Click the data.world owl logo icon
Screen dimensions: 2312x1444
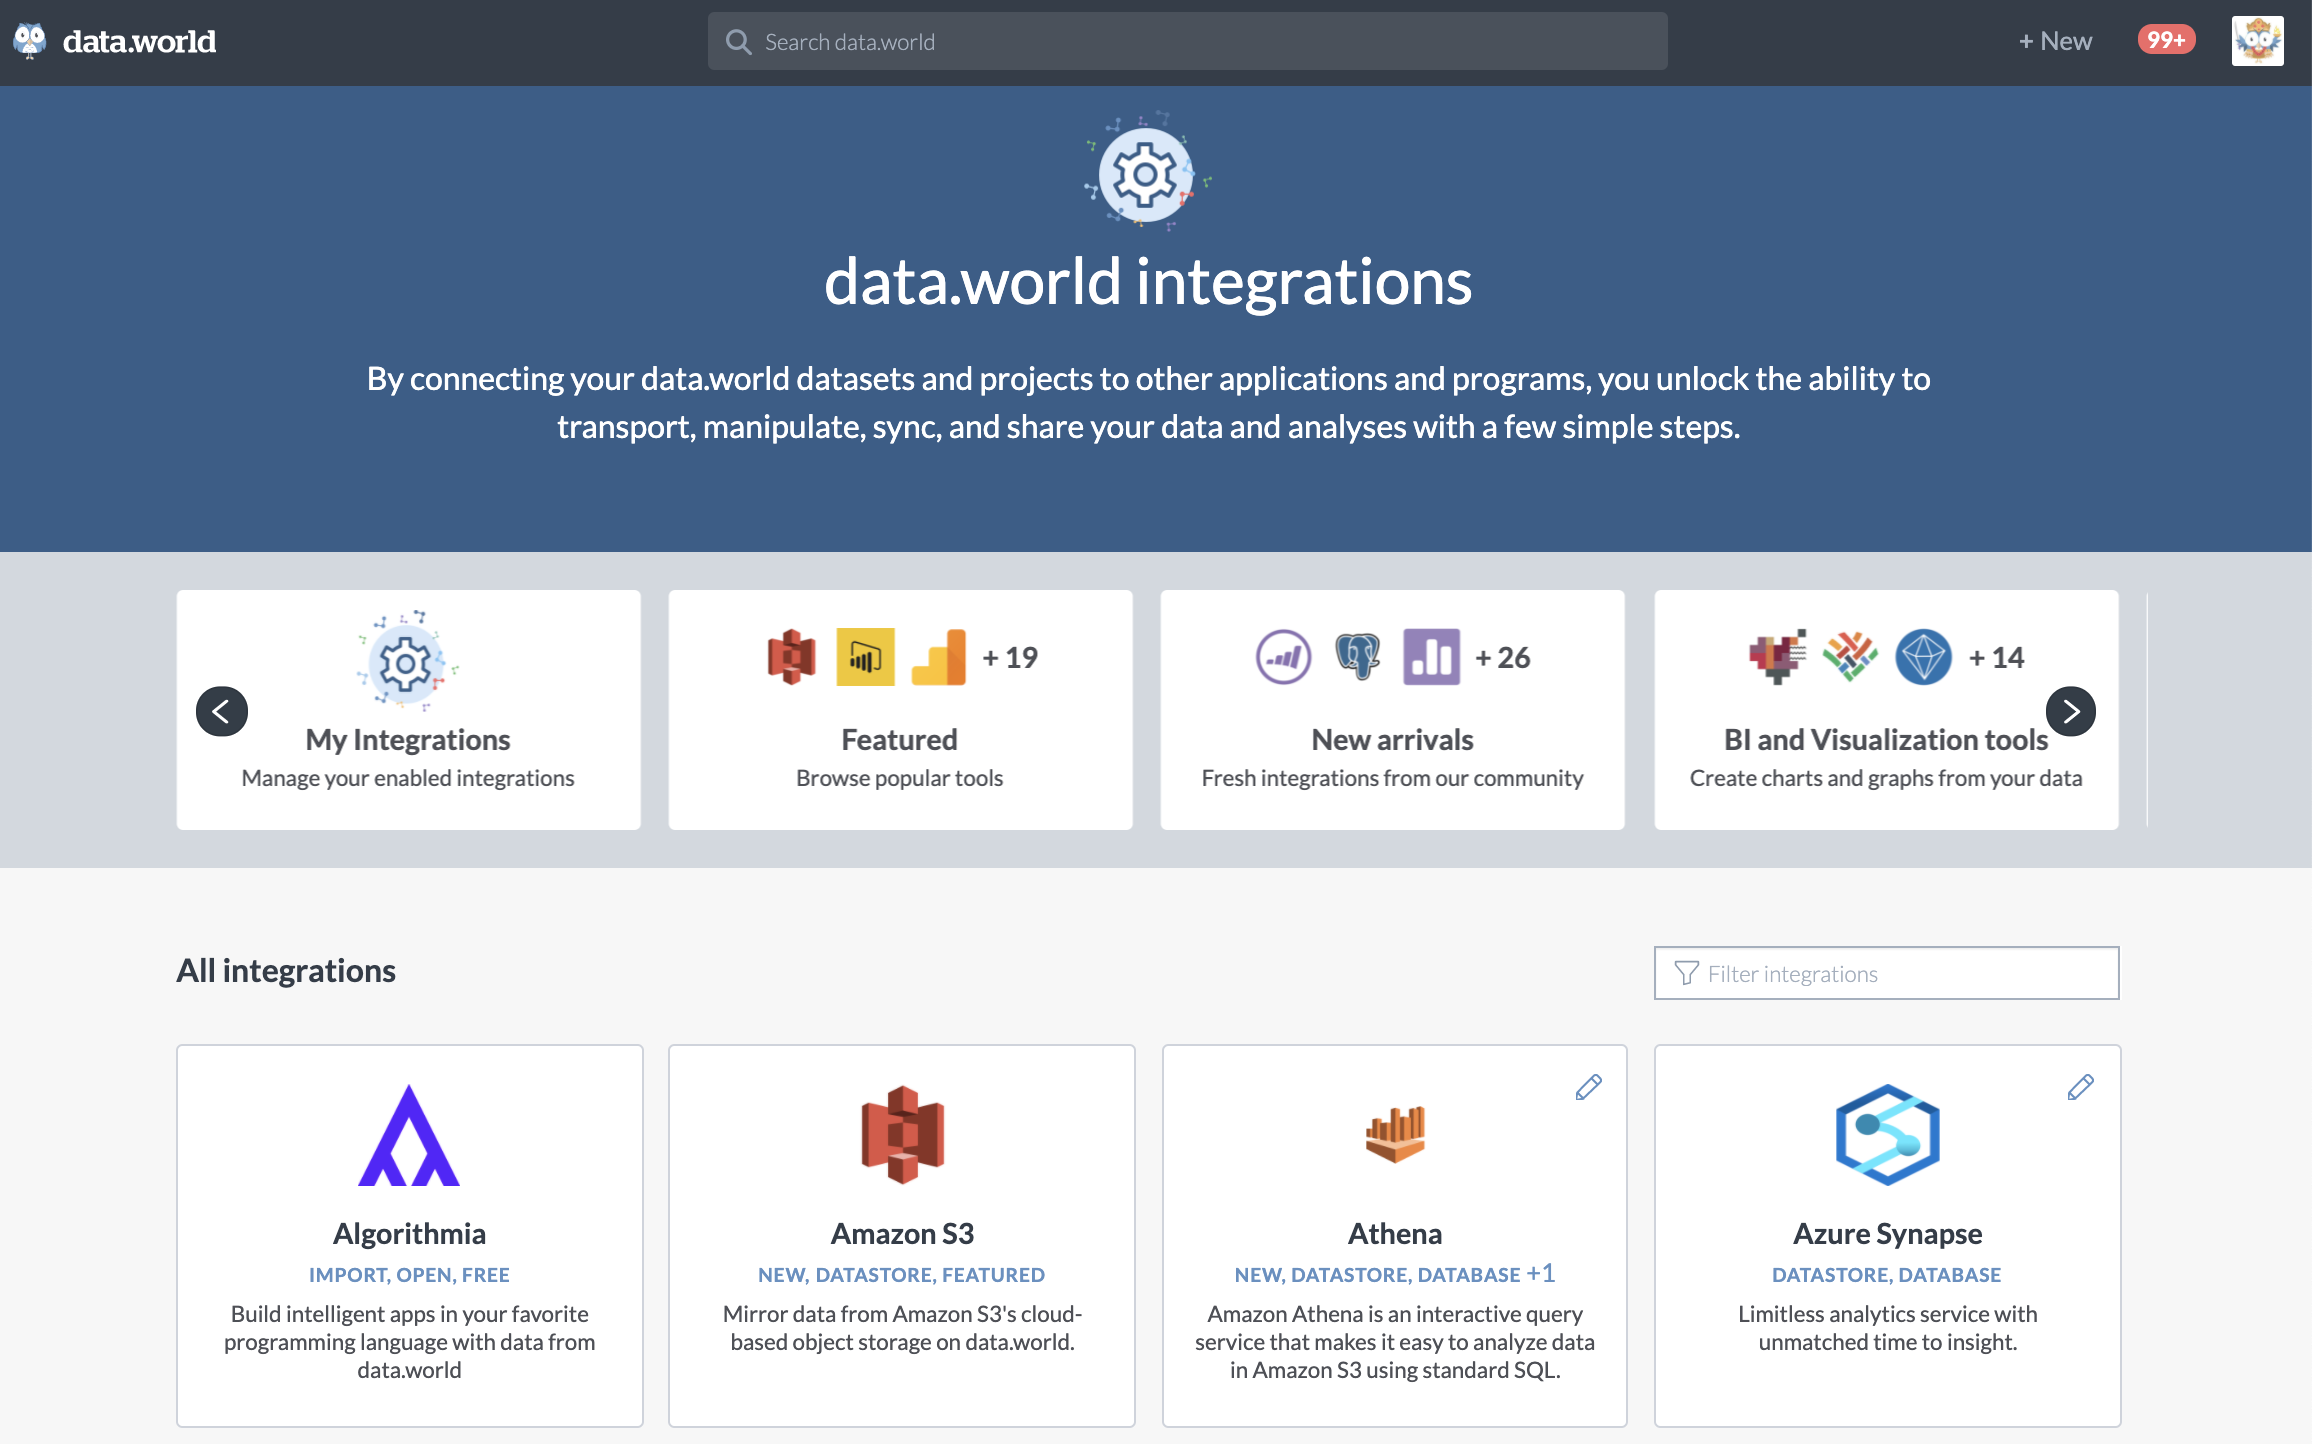[30, 41]
